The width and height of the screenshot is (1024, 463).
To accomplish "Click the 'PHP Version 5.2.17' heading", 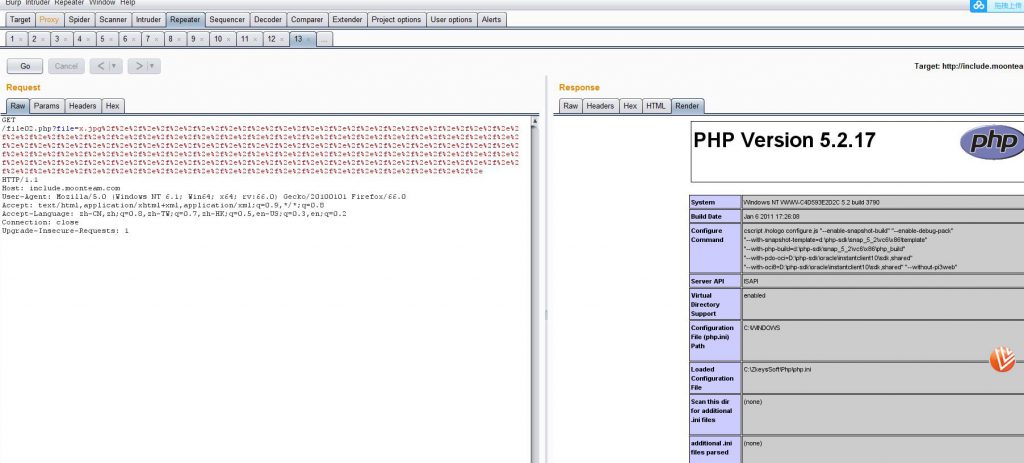I will (784, 140).
